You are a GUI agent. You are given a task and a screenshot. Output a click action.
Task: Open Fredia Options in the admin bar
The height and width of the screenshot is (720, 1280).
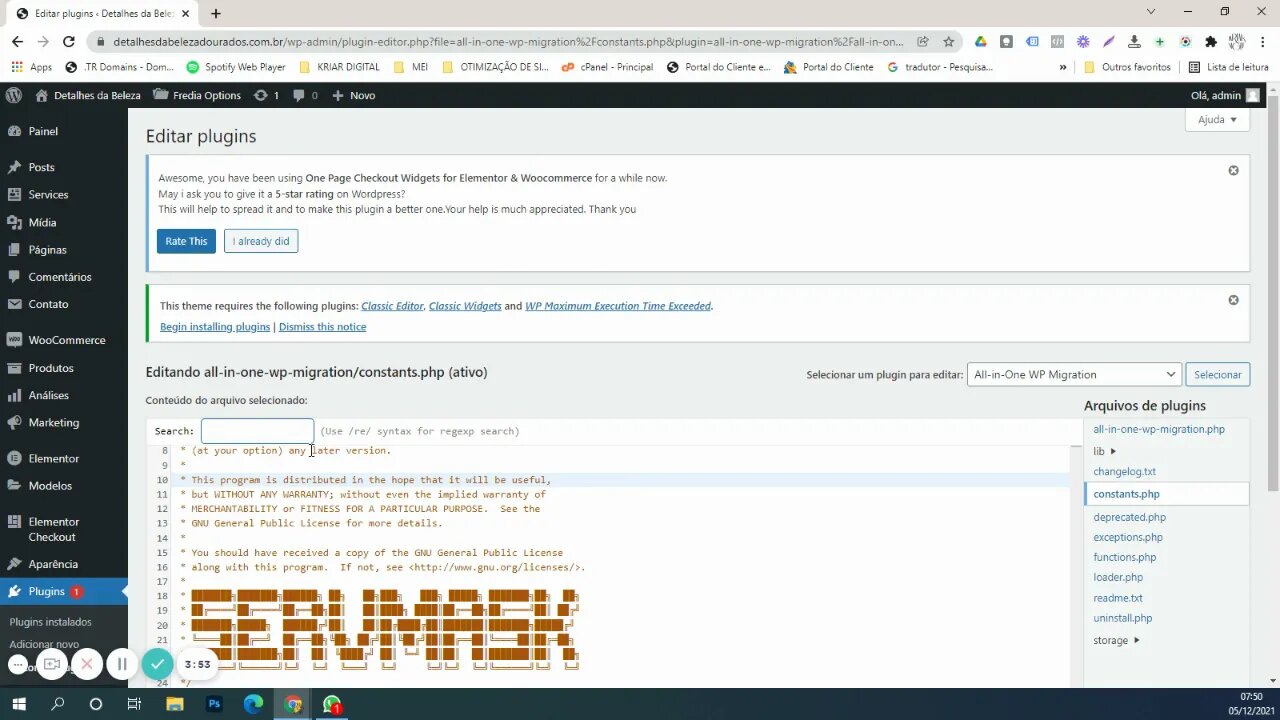click(197, 95)
